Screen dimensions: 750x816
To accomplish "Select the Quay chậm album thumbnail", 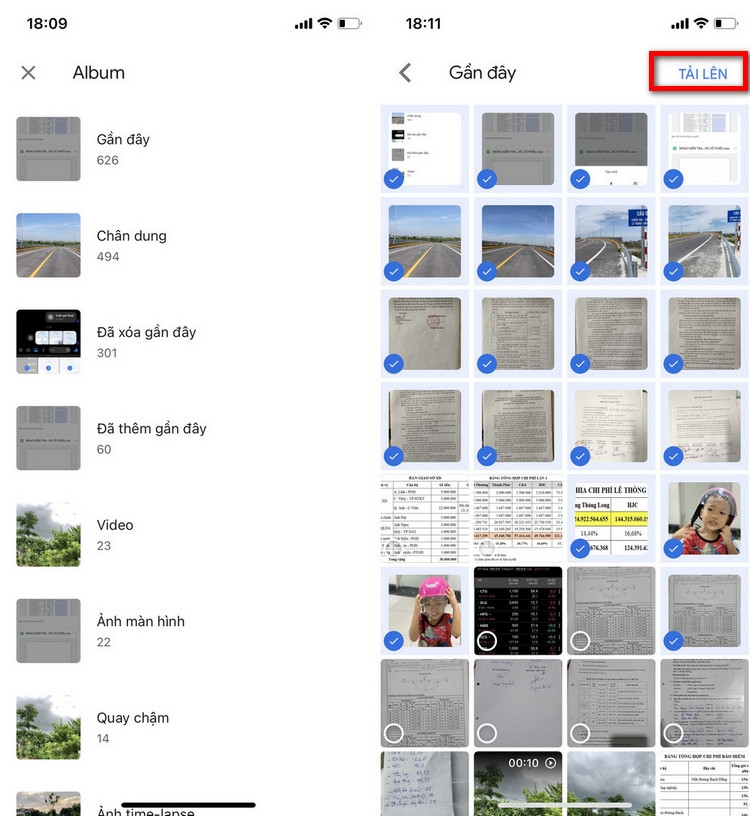I will coord(48,727).
